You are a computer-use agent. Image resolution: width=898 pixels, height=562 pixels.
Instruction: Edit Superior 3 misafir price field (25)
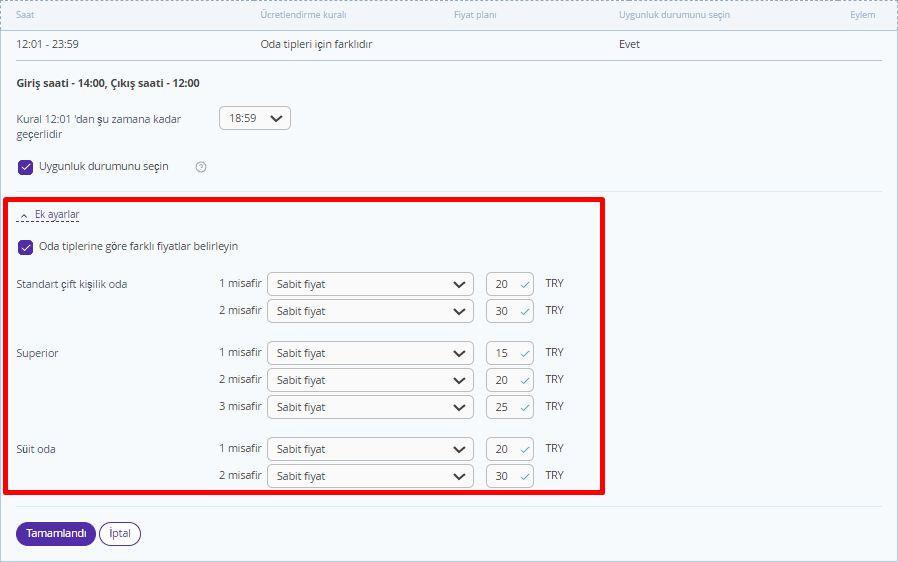coord(510,407)
